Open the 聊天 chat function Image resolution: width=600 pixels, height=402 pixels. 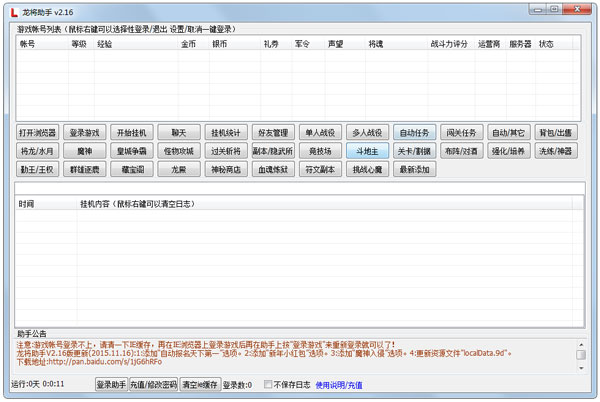(x=179, y=132)
